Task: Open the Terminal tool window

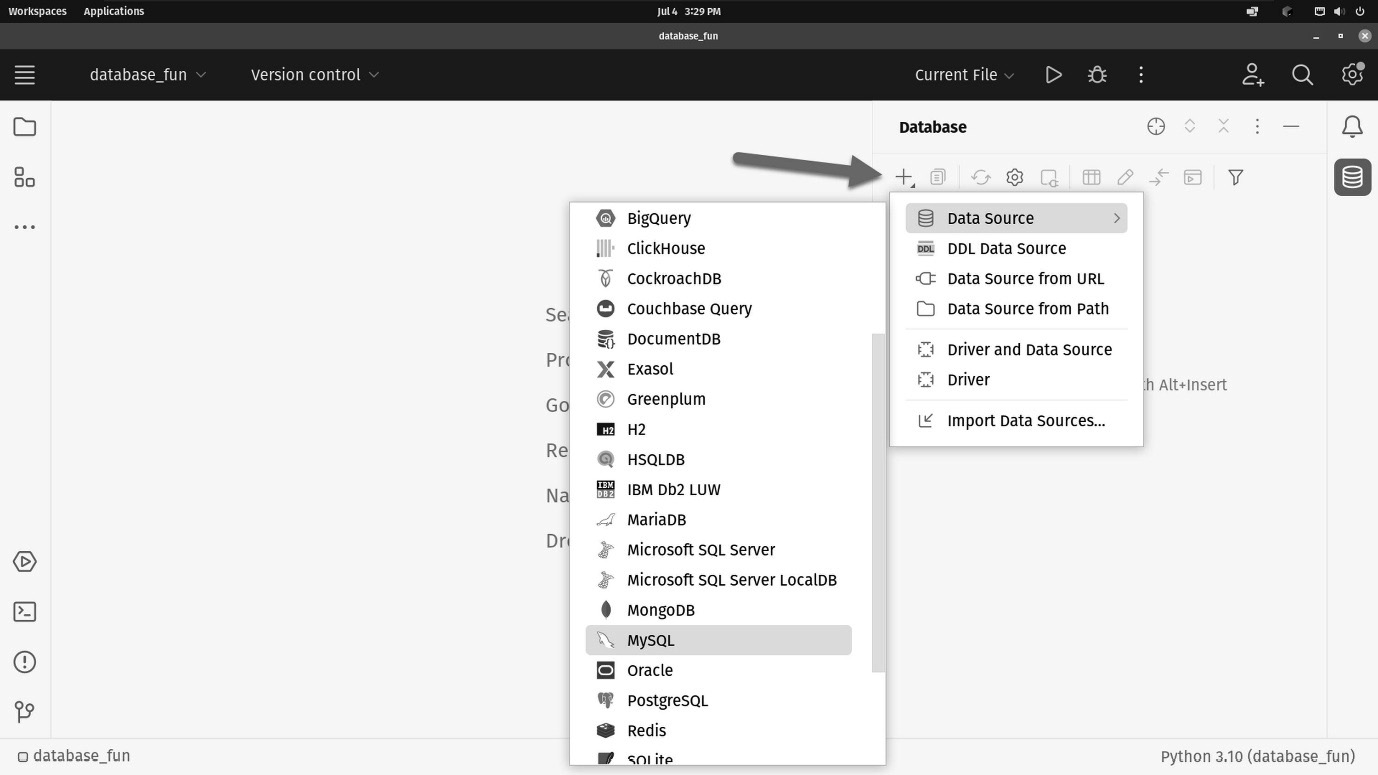Action: click(x=25, y=612)
